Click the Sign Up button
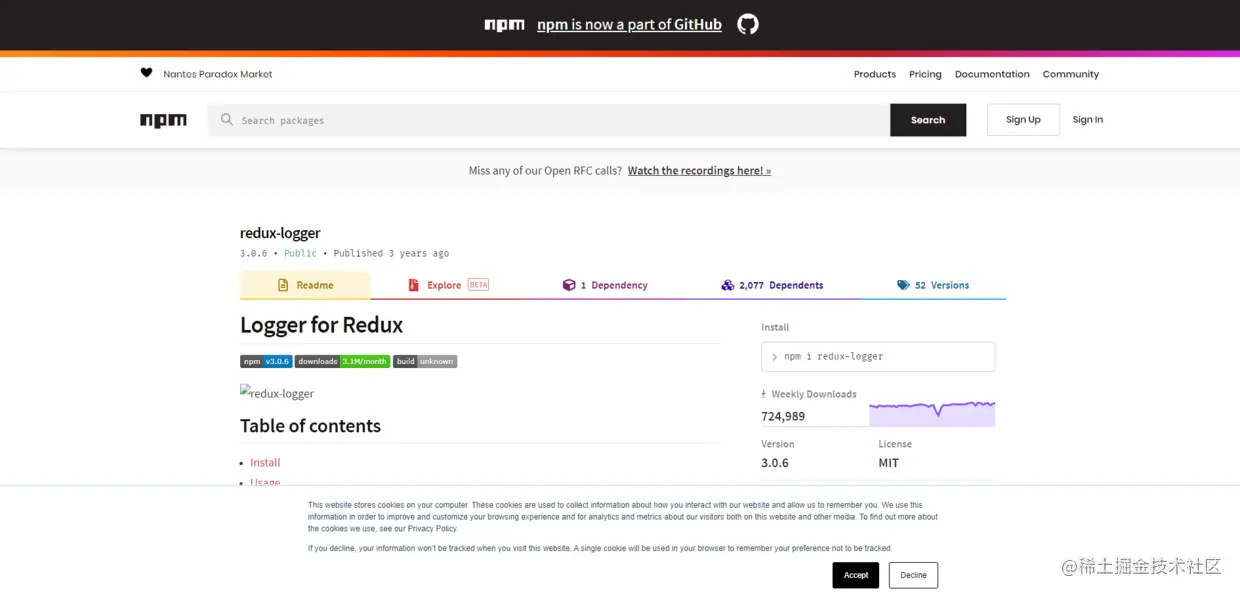 click(1023, 120)
